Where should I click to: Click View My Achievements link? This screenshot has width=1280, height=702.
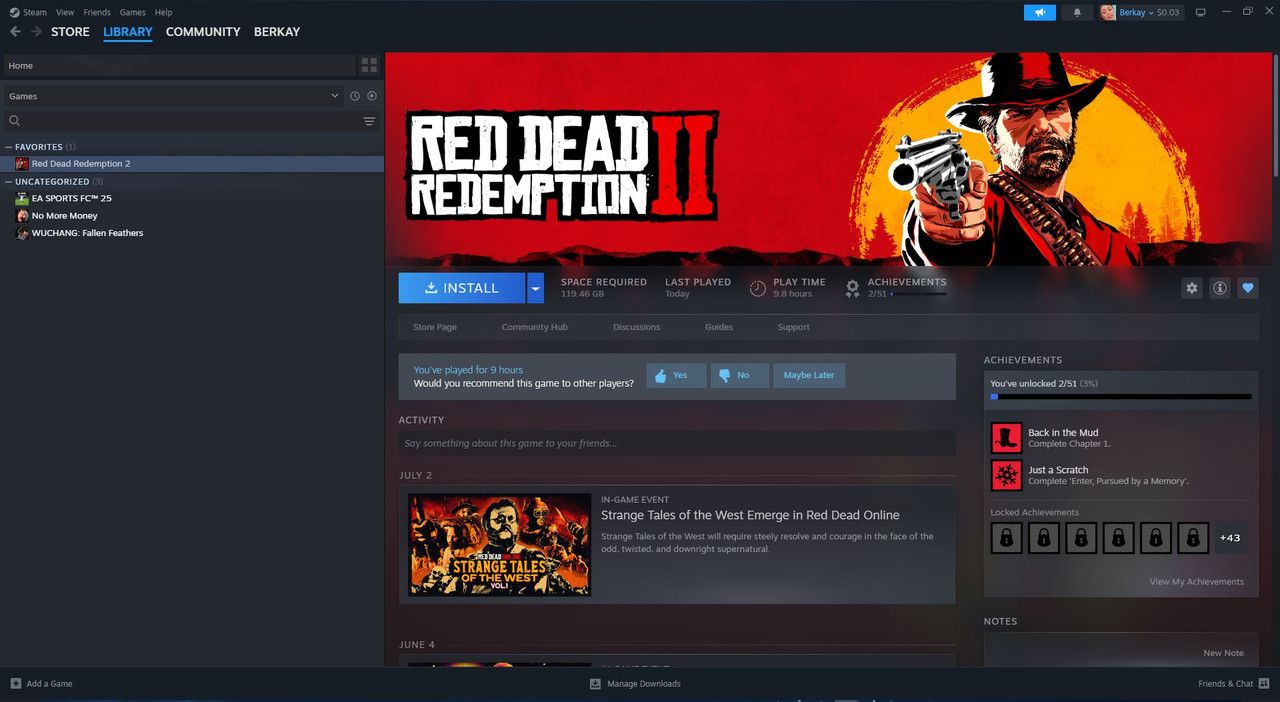1197,582
